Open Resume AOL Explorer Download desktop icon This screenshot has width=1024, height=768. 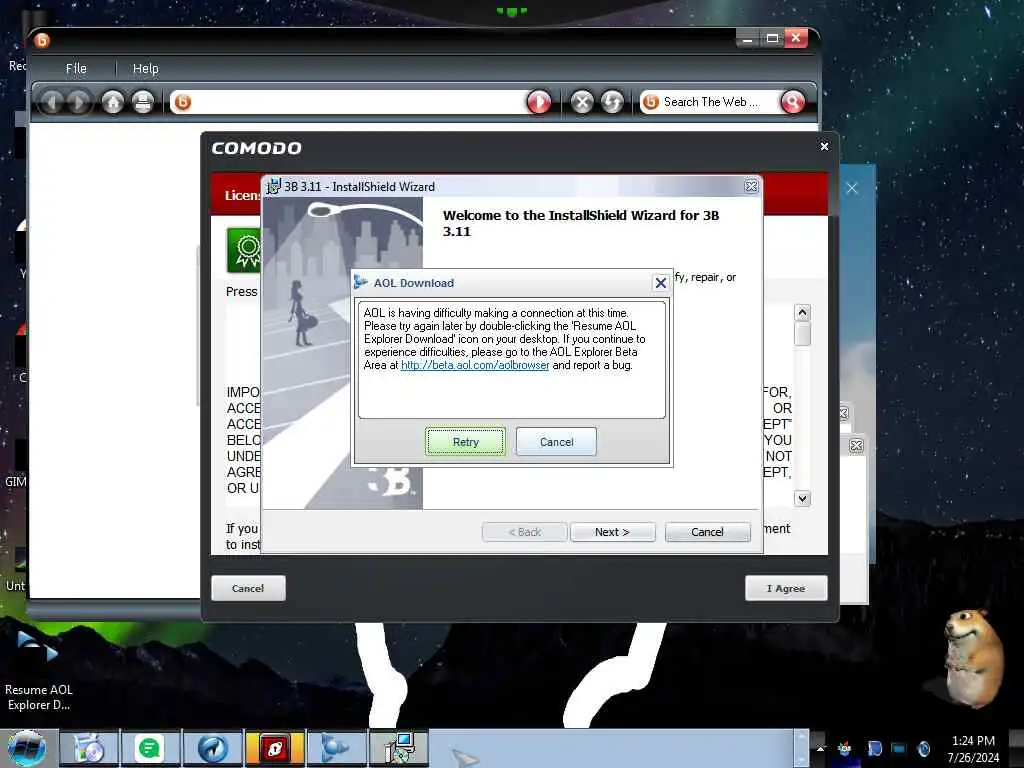[x=38, y=673]
